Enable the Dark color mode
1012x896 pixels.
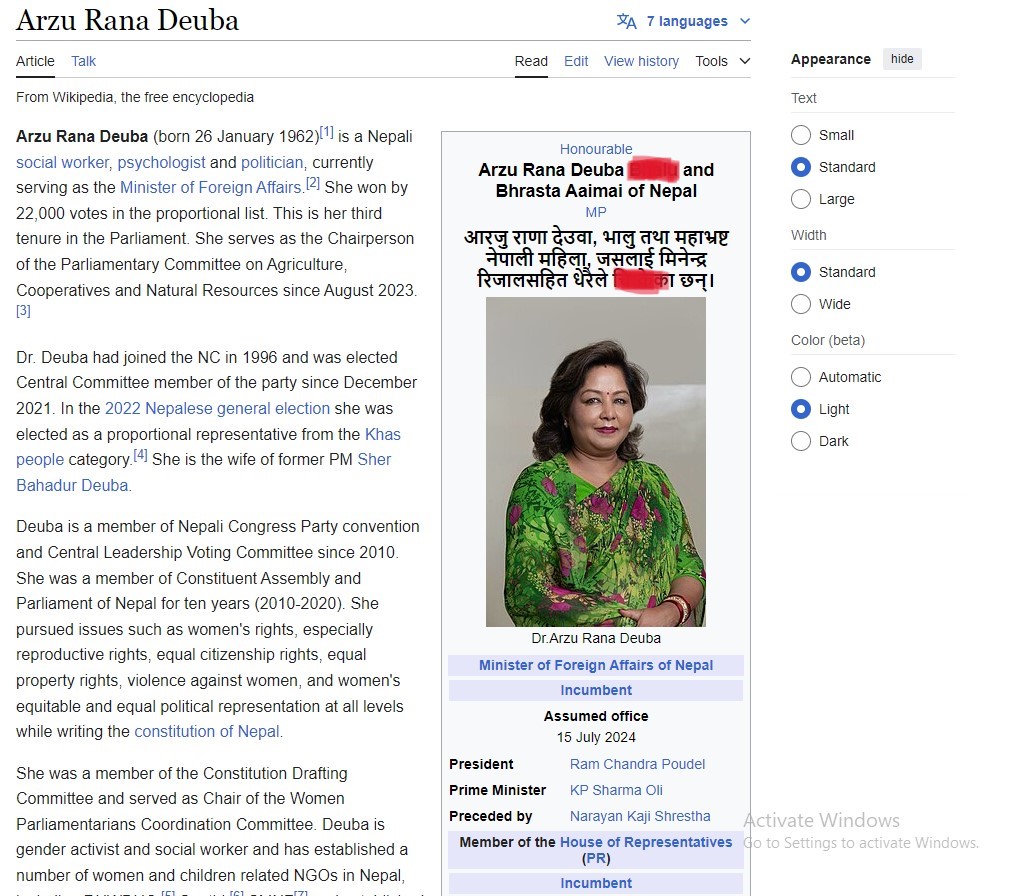pyautogui.click(x=801, y=441)
